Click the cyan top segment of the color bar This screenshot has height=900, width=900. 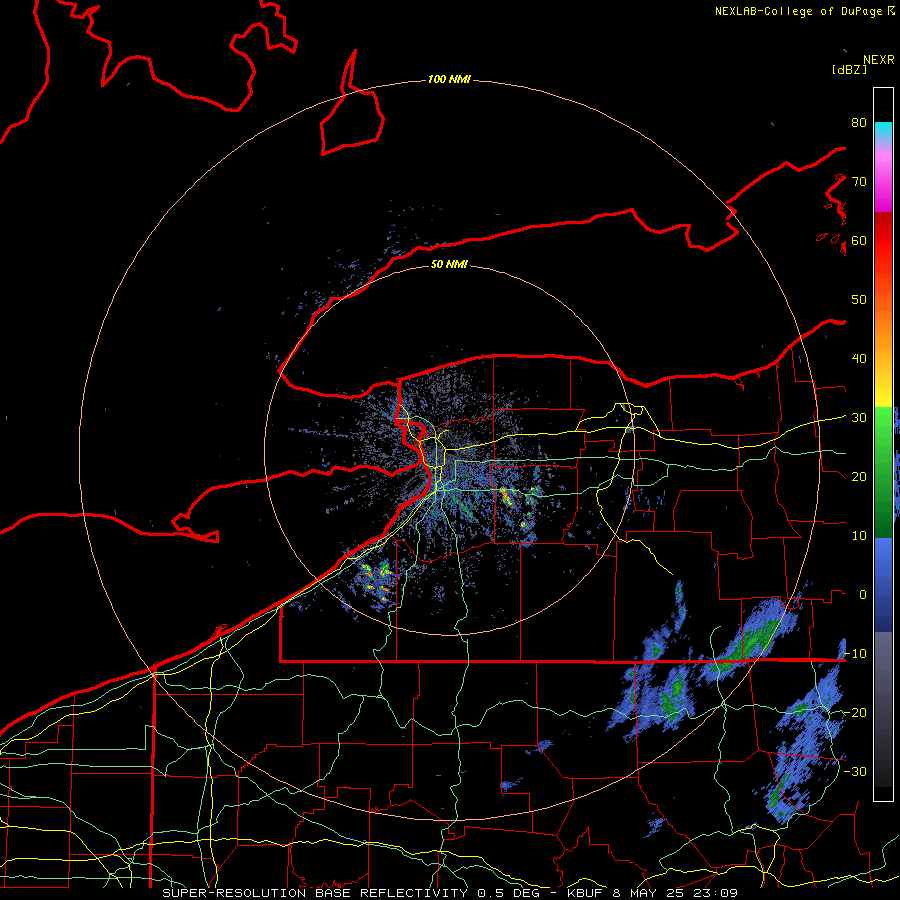click(883, 132)
